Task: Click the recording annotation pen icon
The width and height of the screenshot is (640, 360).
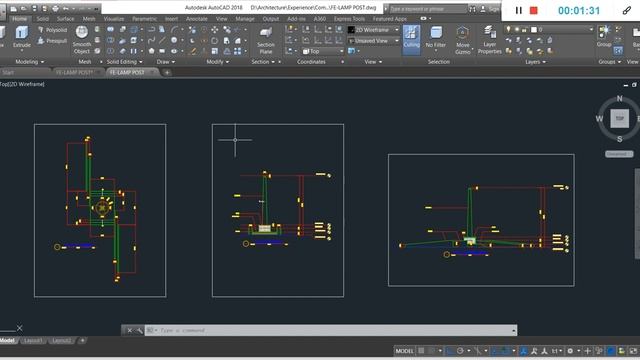Action: (627, 11)
